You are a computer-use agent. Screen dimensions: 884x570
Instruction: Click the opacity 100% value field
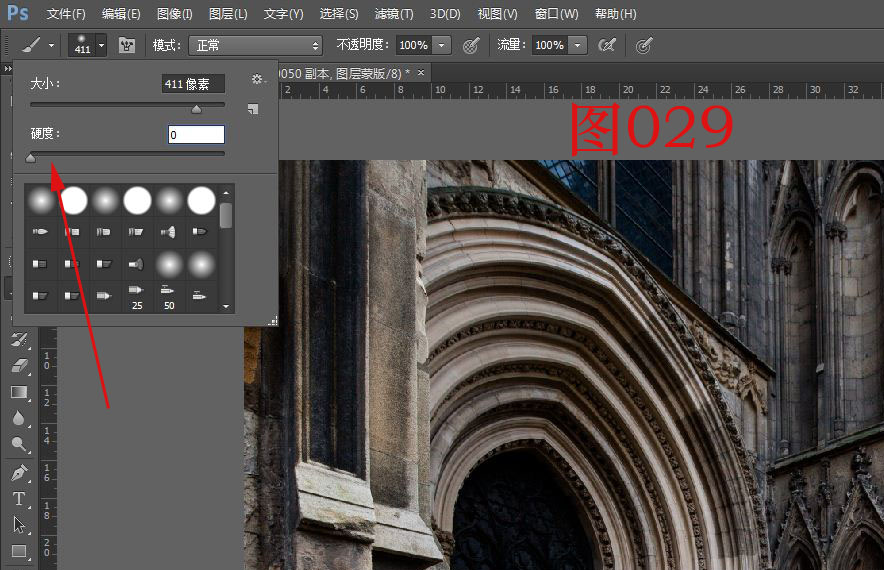click(x=414, y=45)
